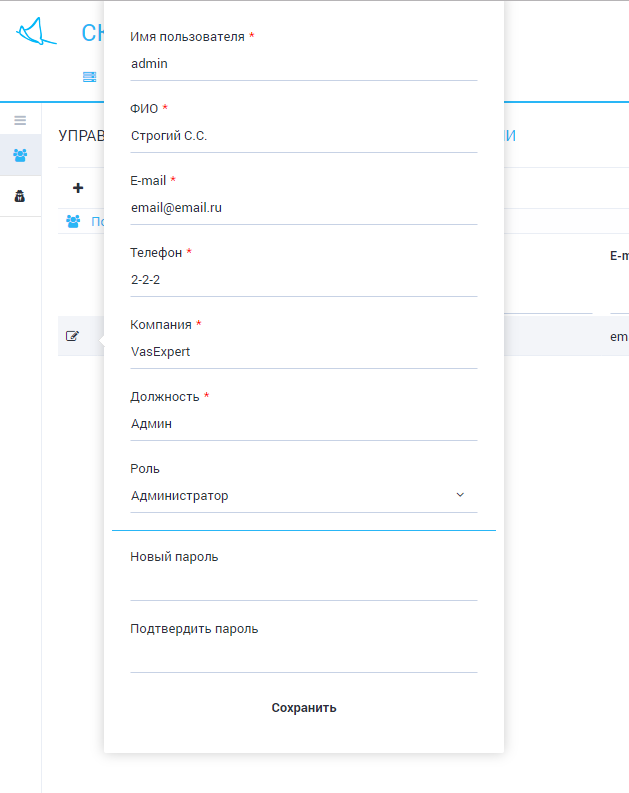Click the E-mail input field
Screen dimensions: 629x793
pos(303,208)
